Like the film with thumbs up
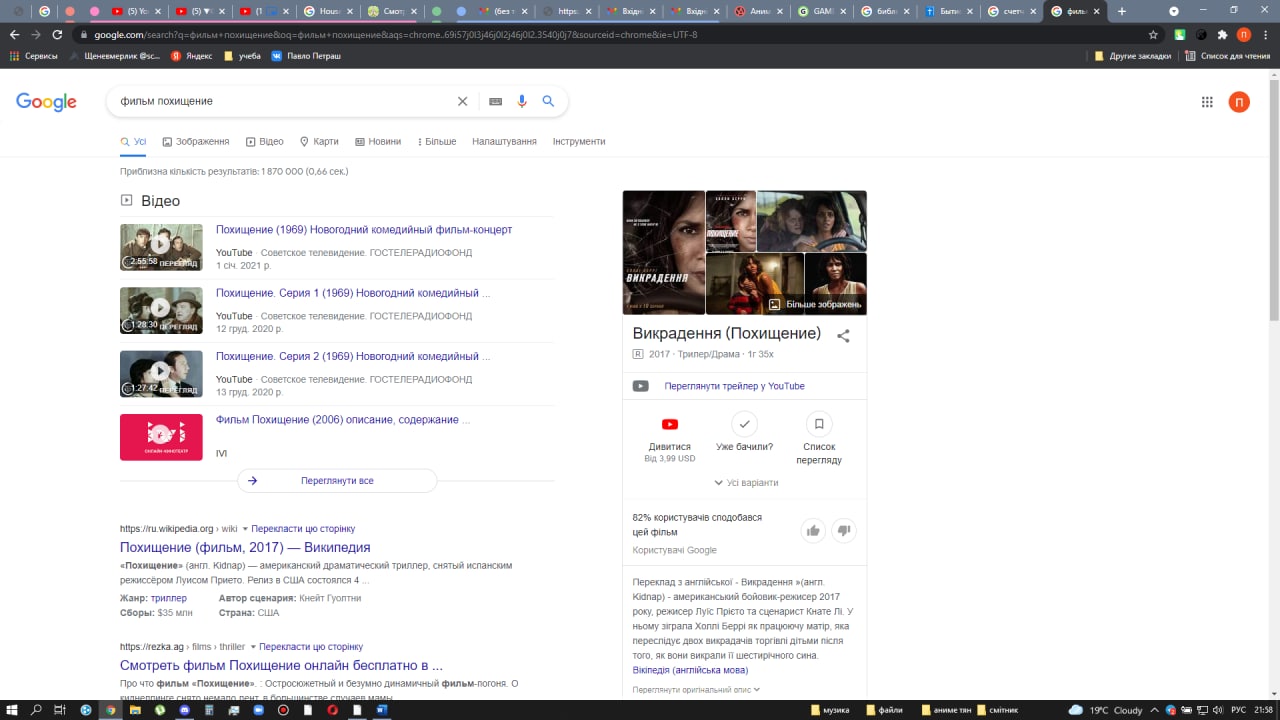The image size is (1280, 720). tap(813, 530)
